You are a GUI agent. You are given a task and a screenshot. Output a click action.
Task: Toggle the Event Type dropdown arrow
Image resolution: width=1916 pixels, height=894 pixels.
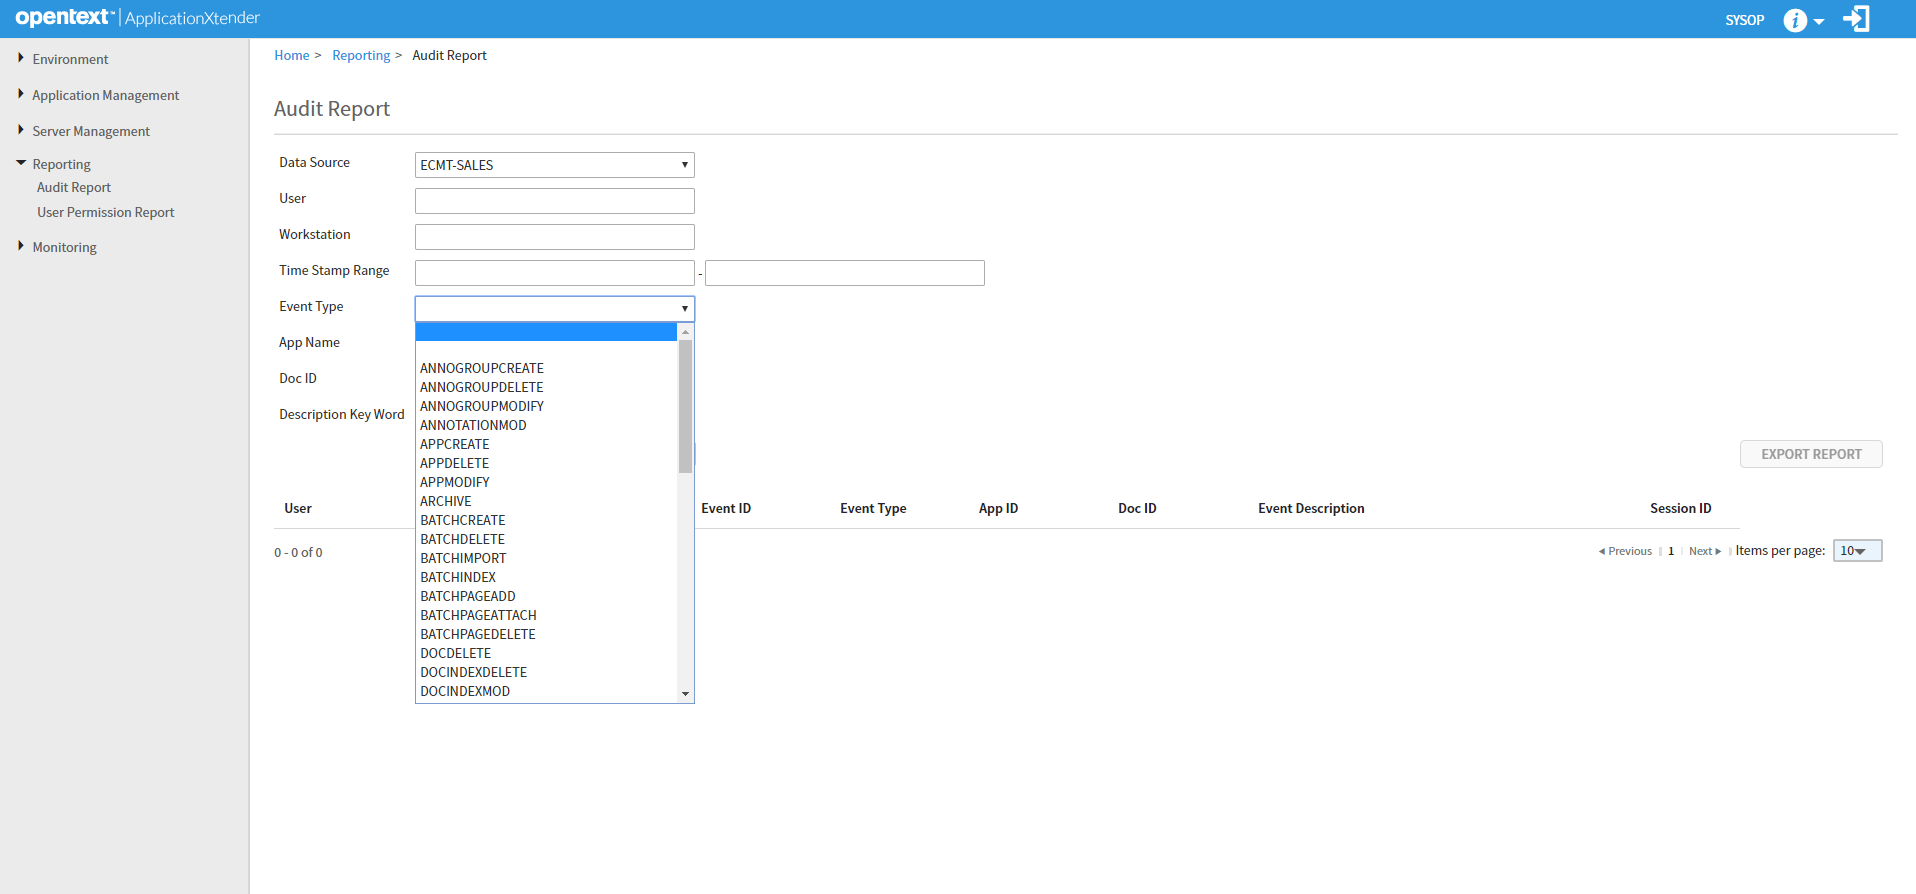coord(685,308)
